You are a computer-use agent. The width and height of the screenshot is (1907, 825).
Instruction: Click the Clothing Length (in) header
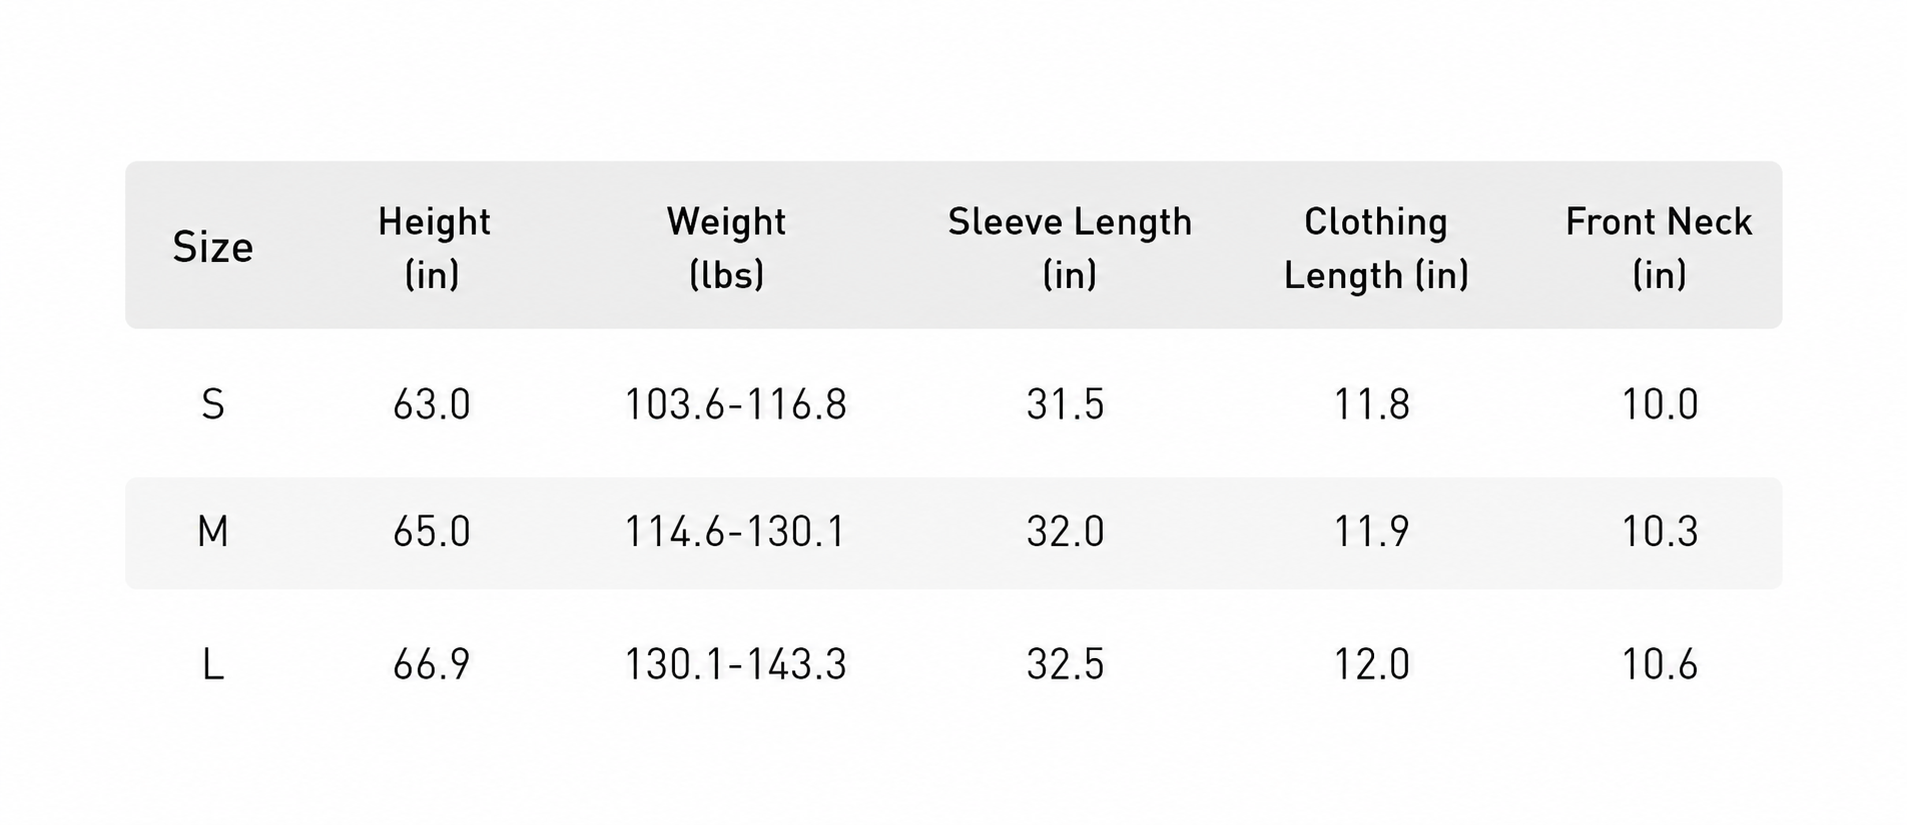pyautogui.click(x=1376, y=247)
